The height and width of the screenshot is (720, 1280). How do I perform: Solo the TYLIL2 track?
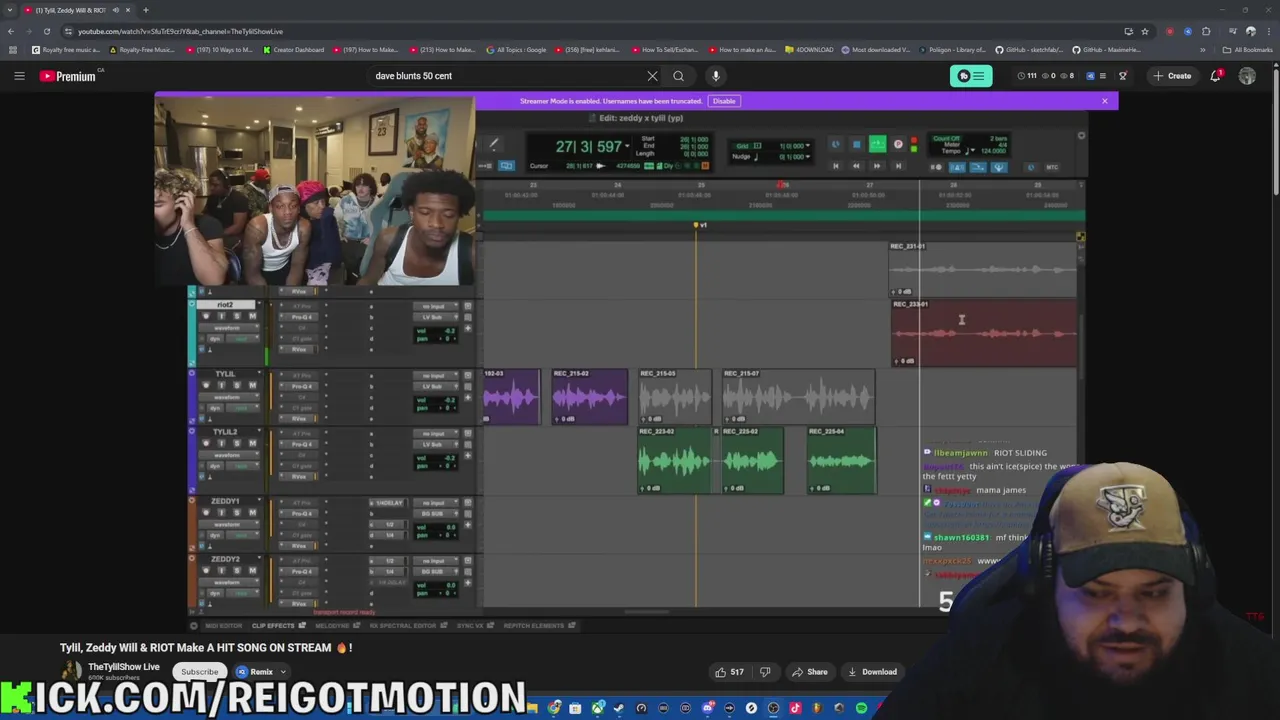(237, 443)
